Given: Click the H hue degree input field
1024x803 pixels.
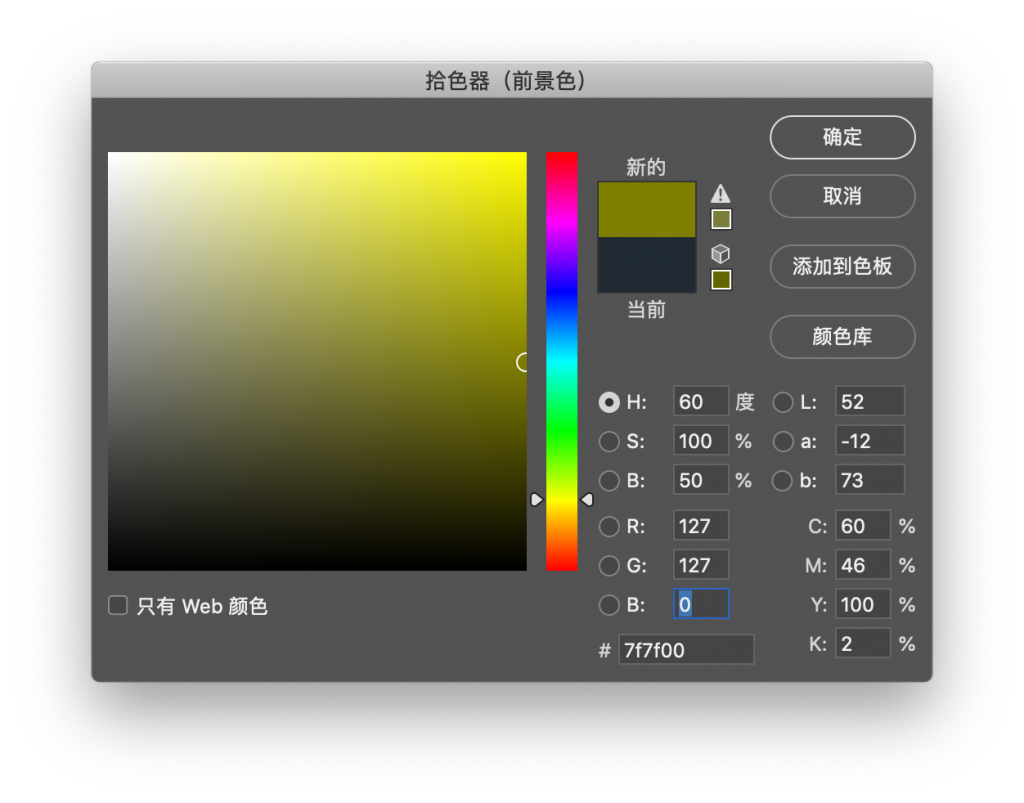Looking at the screenshot, I should (x=701, y=402).
